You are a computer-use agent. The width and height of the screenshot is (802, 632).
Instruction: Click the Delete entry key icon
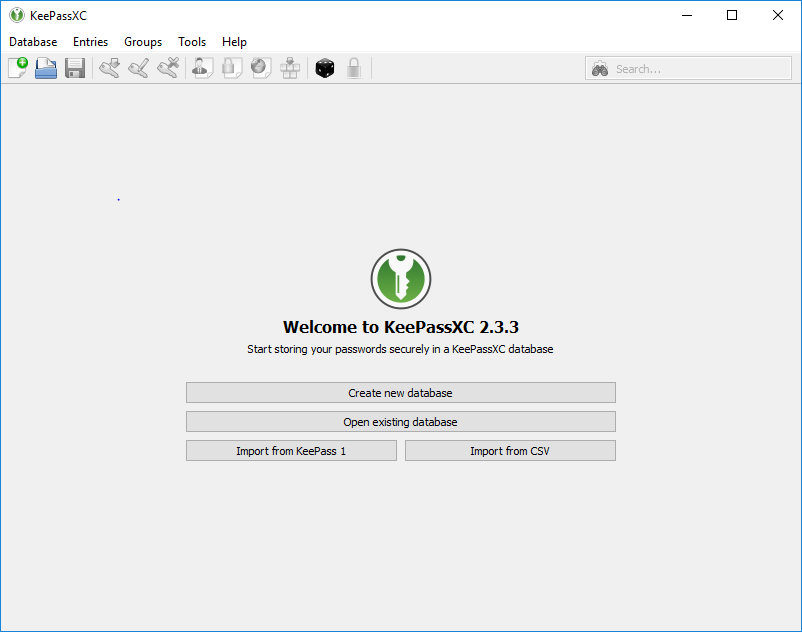point(168,68)
